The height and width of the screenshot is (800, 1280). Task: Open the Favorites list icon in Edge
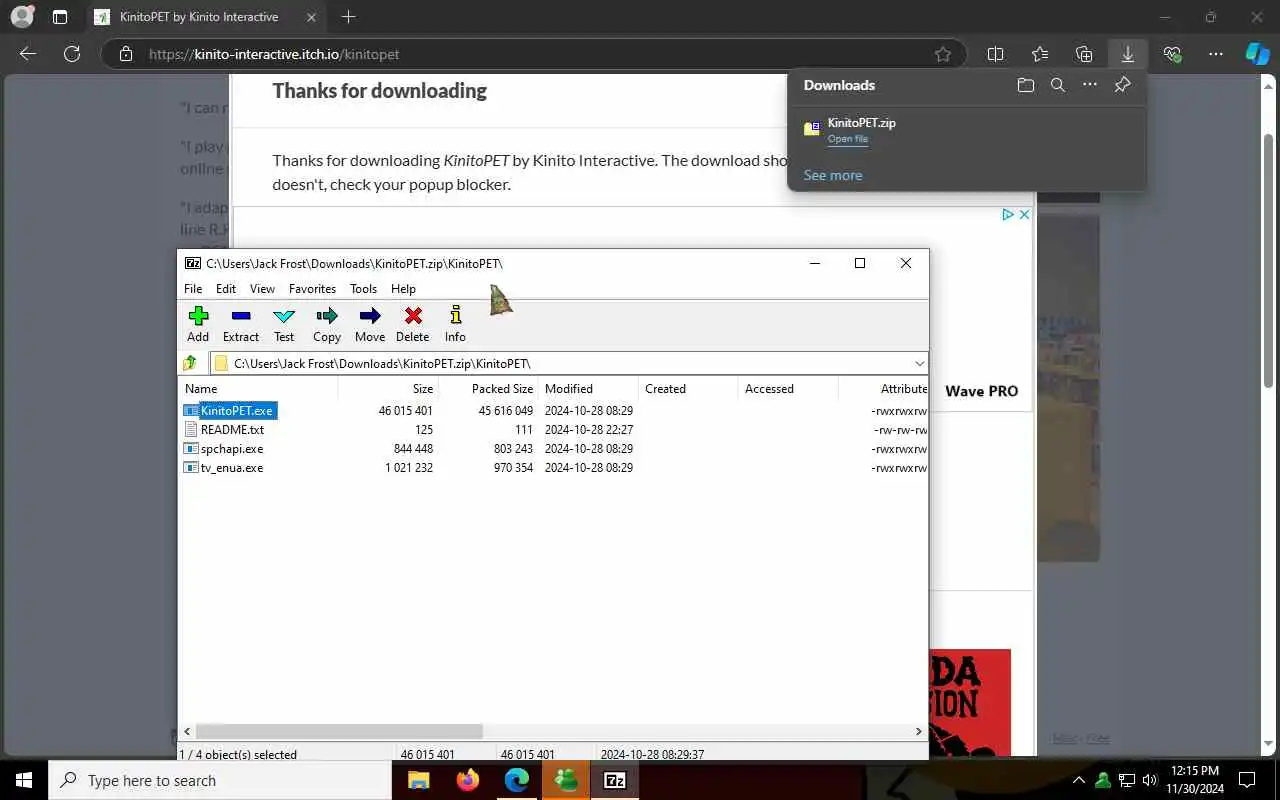tap(1040, 54)
